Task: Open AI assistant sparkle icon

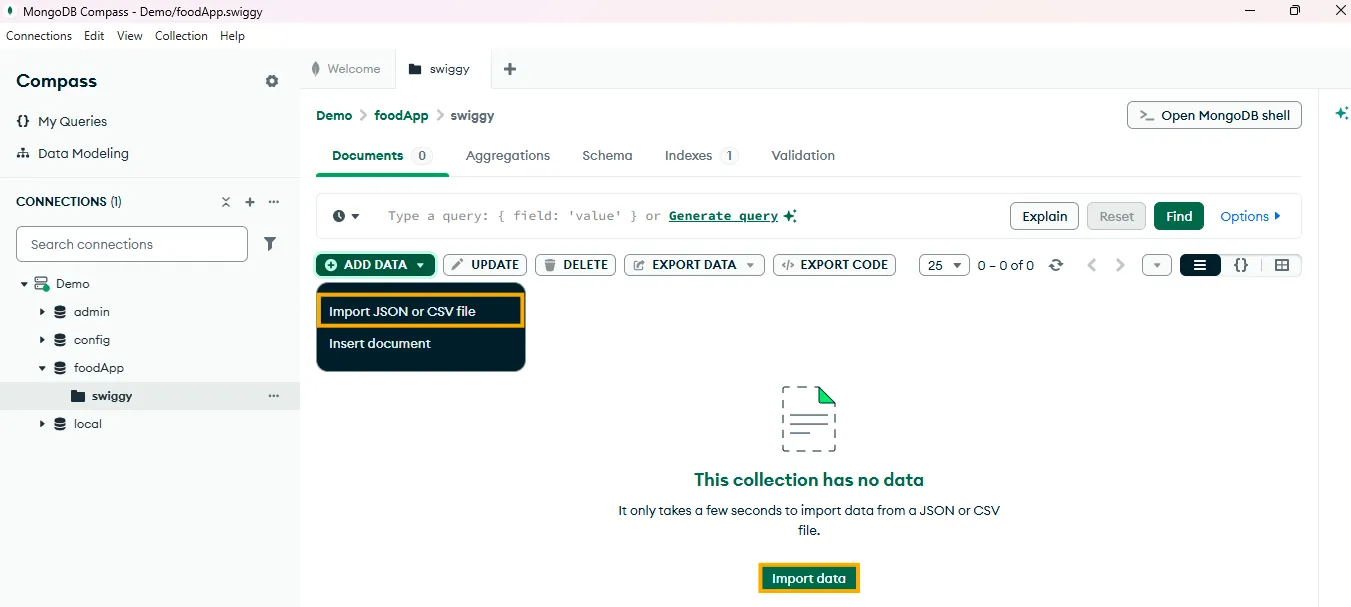Action: point(1342,114)
